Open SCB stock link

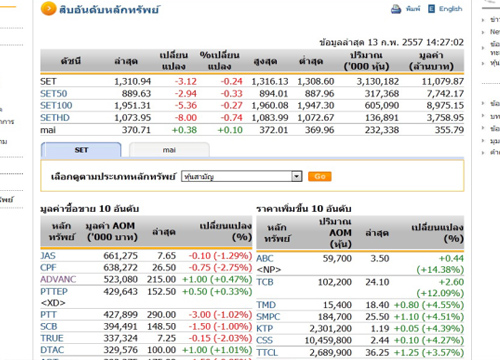click(49, 327)
